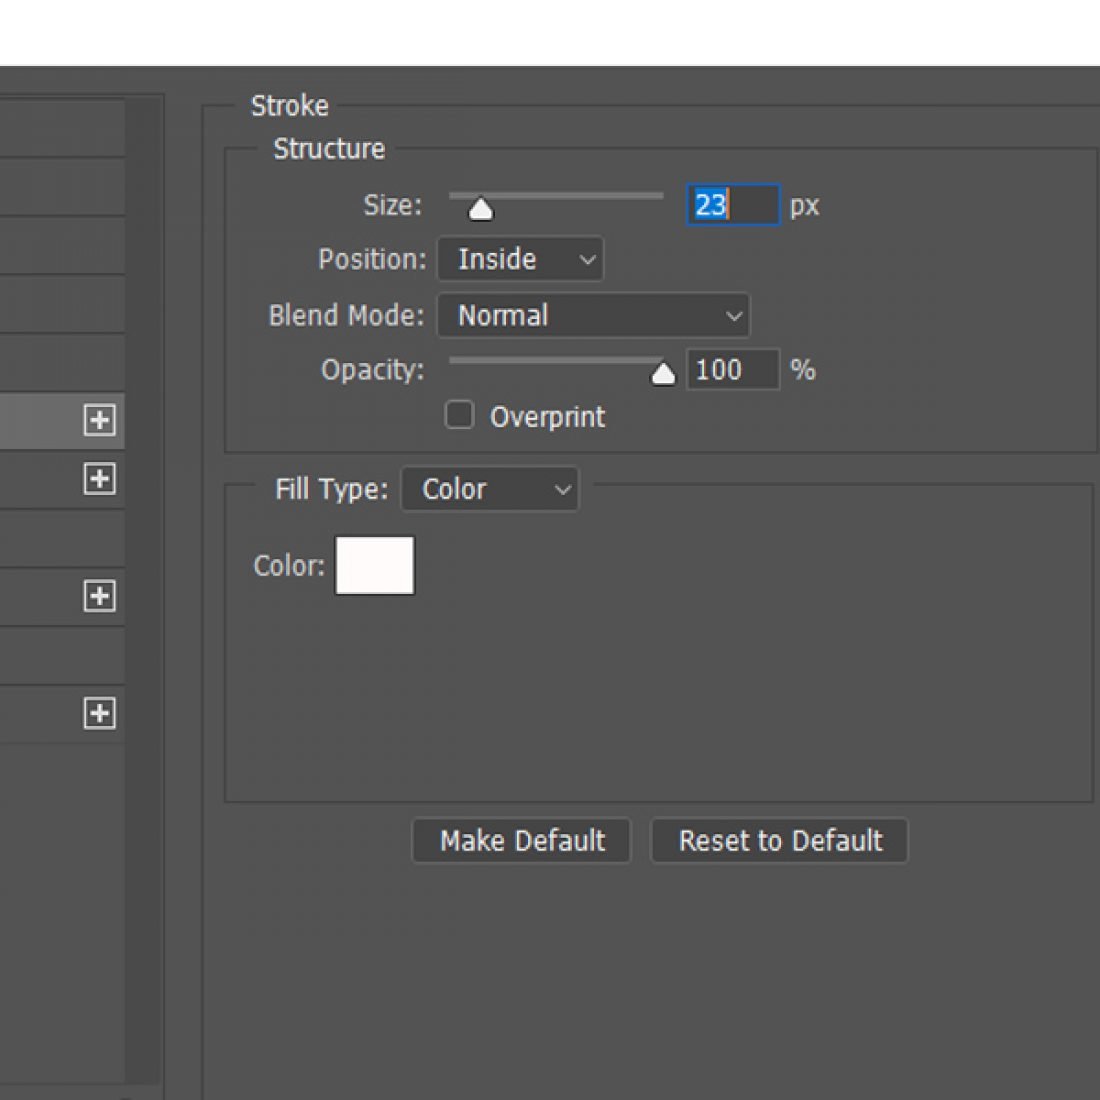Click the "Stroke" panel heading
The image size is (1100, 1100).
(x=290, y=106)
